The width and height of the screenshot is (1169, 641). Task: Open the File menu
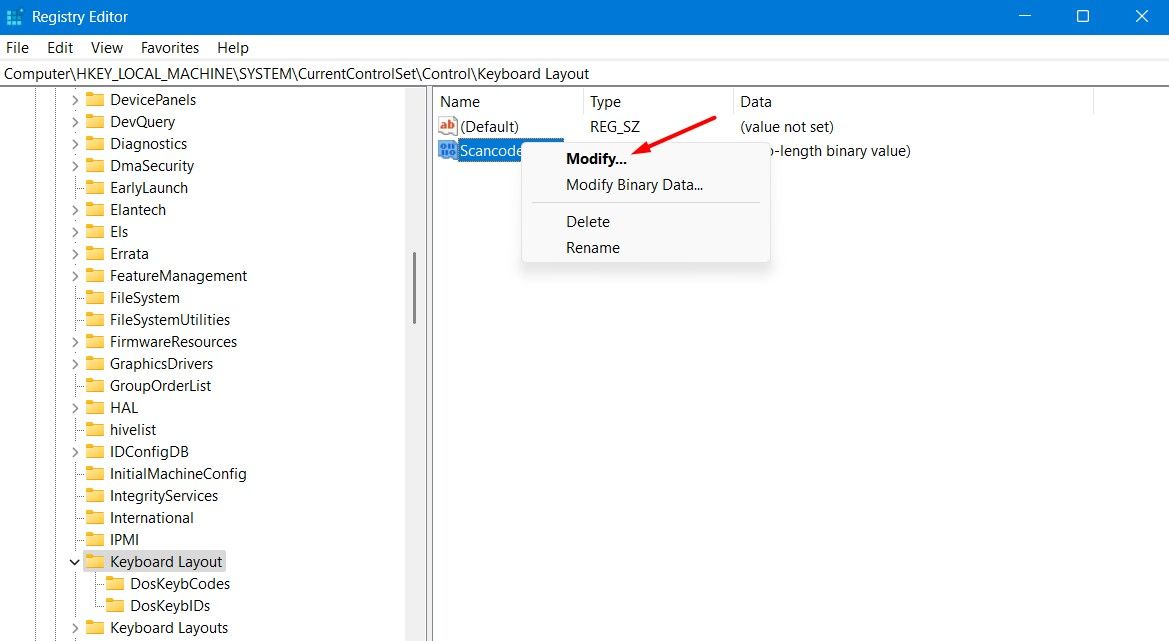(x=17, y=48)
